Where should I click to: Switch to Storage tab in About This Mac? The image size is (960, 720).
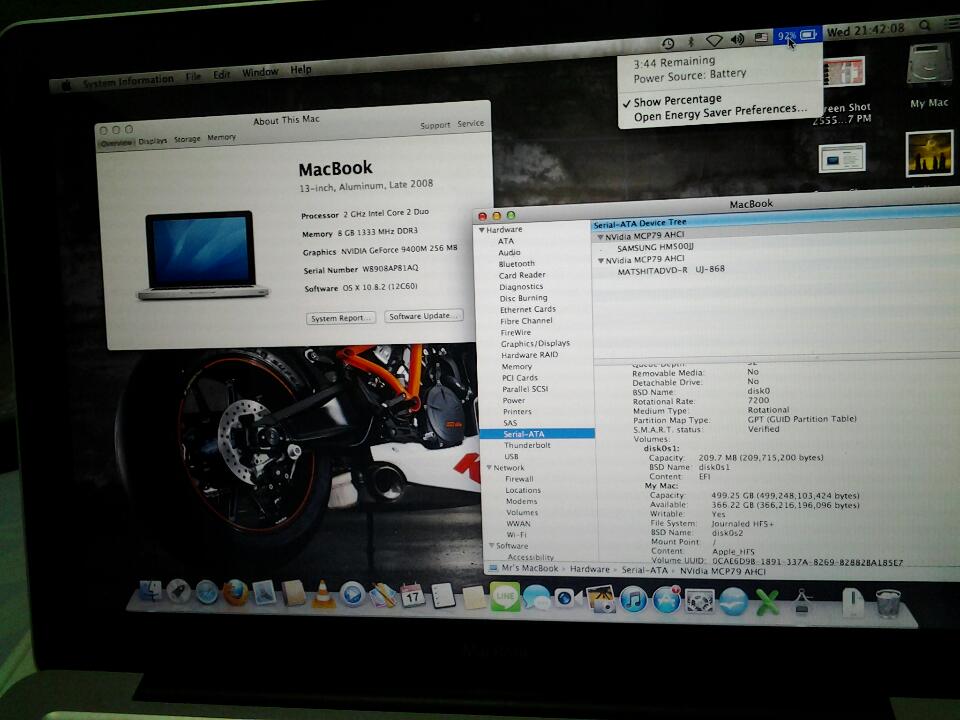[x=187, y=140]
